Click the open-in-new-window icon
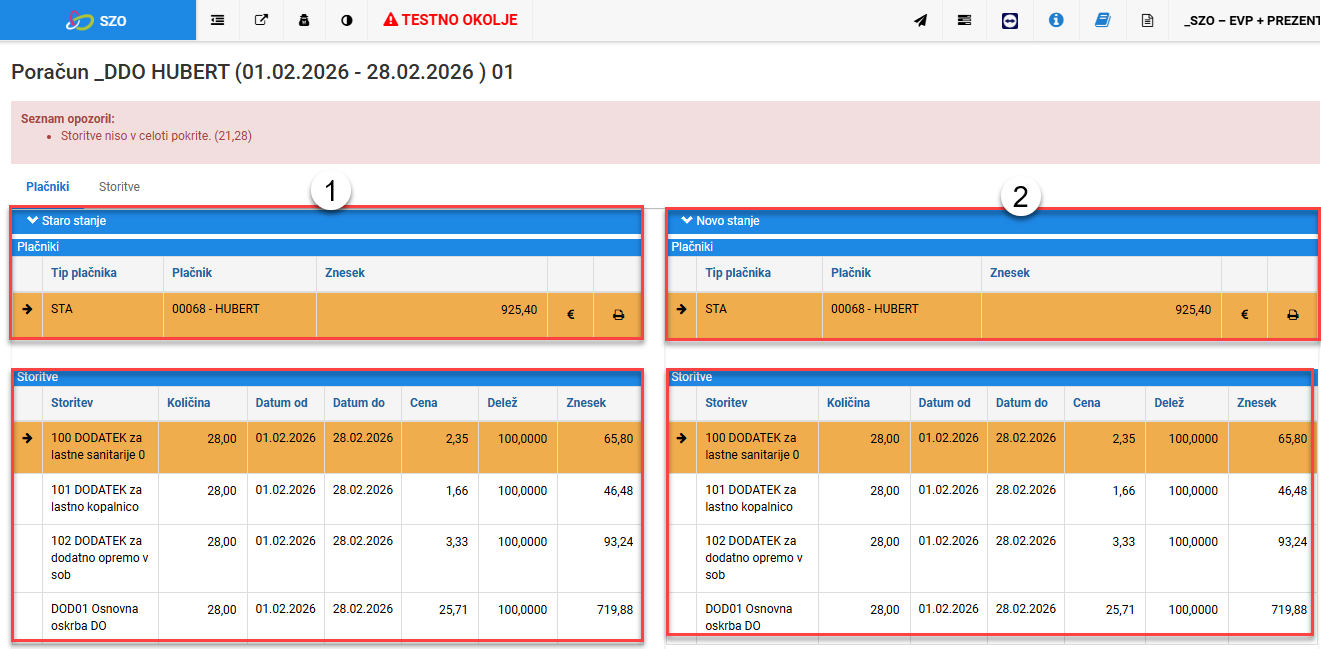 (261, 20)
